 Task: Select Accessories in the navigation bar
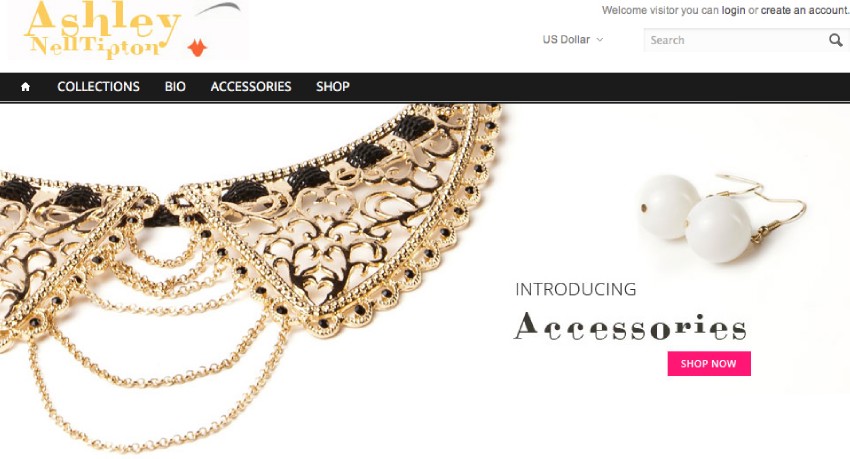251,87
